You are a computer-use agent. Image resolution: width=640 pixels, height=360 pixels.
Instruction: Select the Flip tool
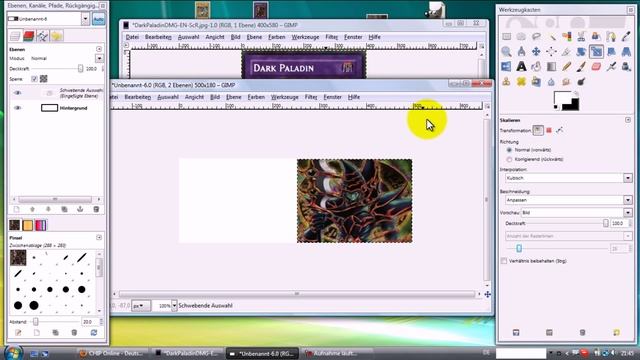(507, 67)
